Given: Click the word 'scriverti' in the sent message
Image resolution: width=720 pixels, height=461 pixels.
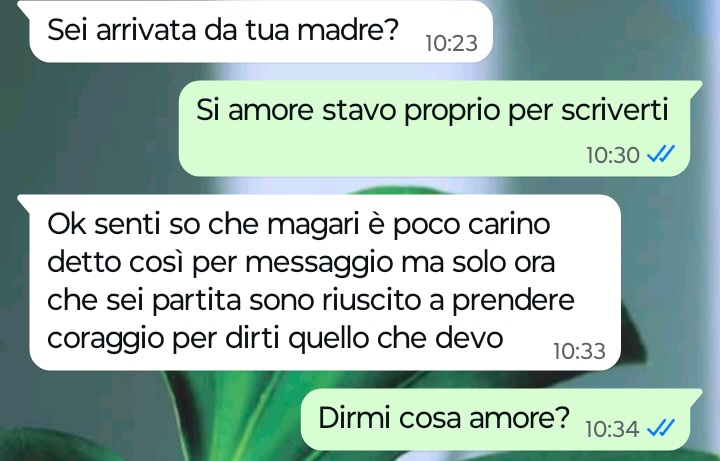Looking at the screenshot, I should coord(614,111).
